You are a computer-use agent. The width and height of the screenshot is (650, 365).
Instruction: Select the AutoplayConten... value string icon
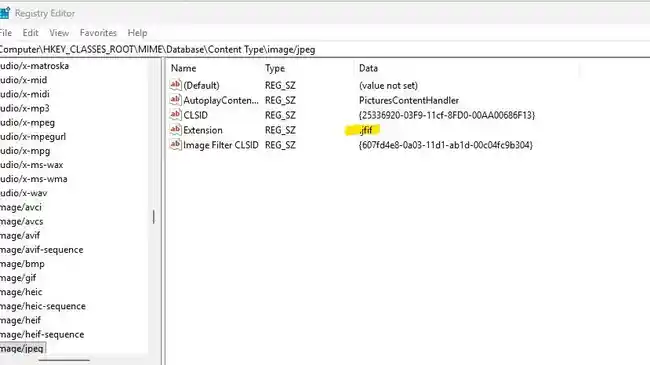pyautogui.click(x=175, y=100)
